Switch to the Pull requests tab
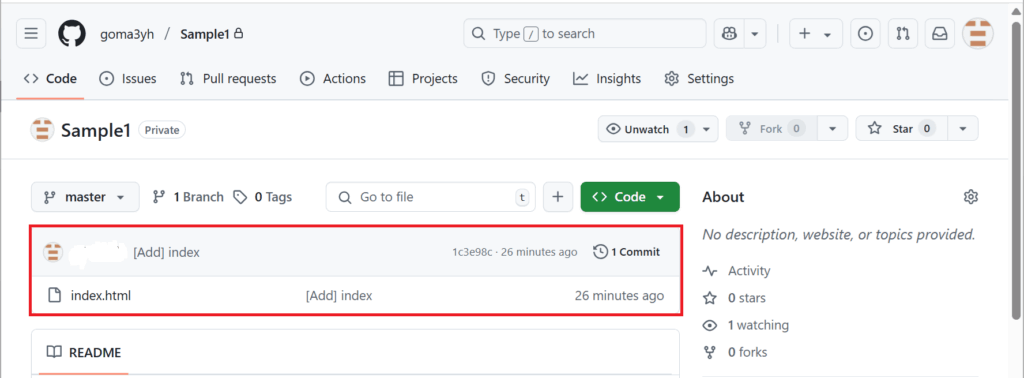The height and width of the screenshot is (378, 1024). click(x=228, y=79)
